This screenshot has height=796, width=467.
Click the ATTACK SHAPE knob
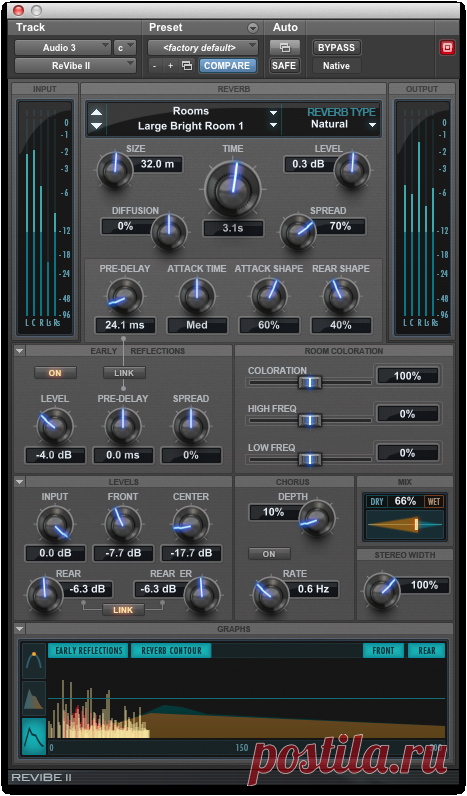[x=269, y=296]
